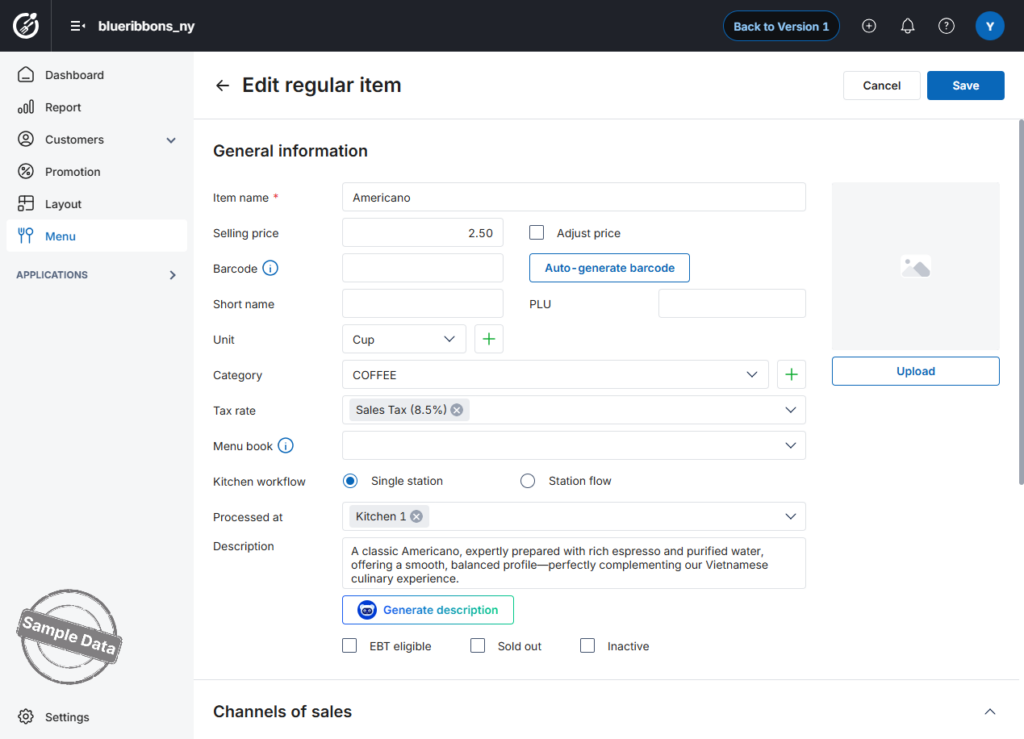Open Report in sidebar
Viewport: 1024px width, 739px height.
97,107
